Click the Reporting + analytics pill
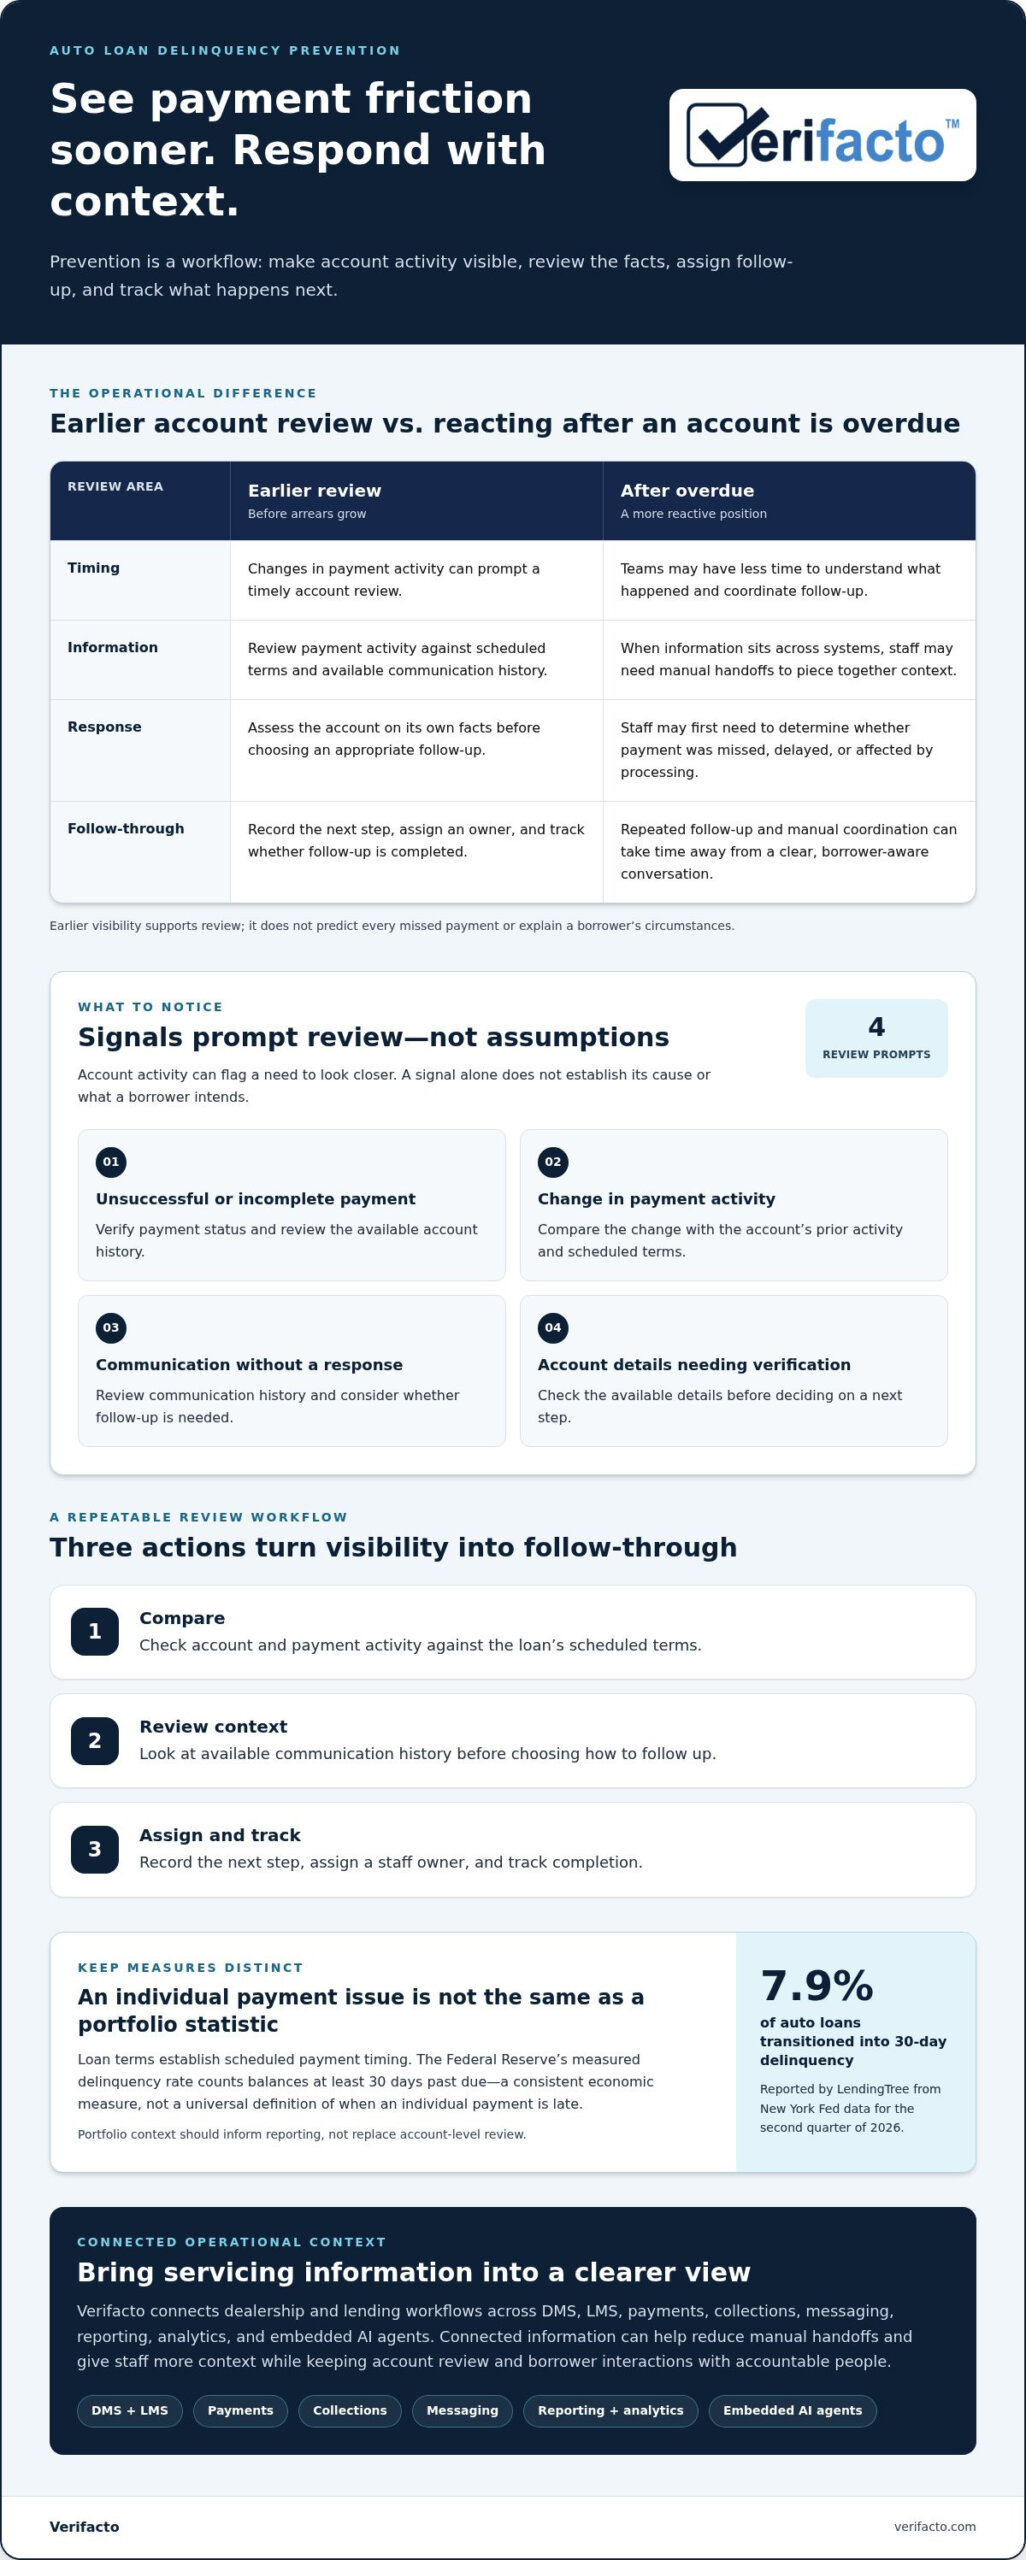This screenshot has height=2560, width=1026. pos(610,2411)
